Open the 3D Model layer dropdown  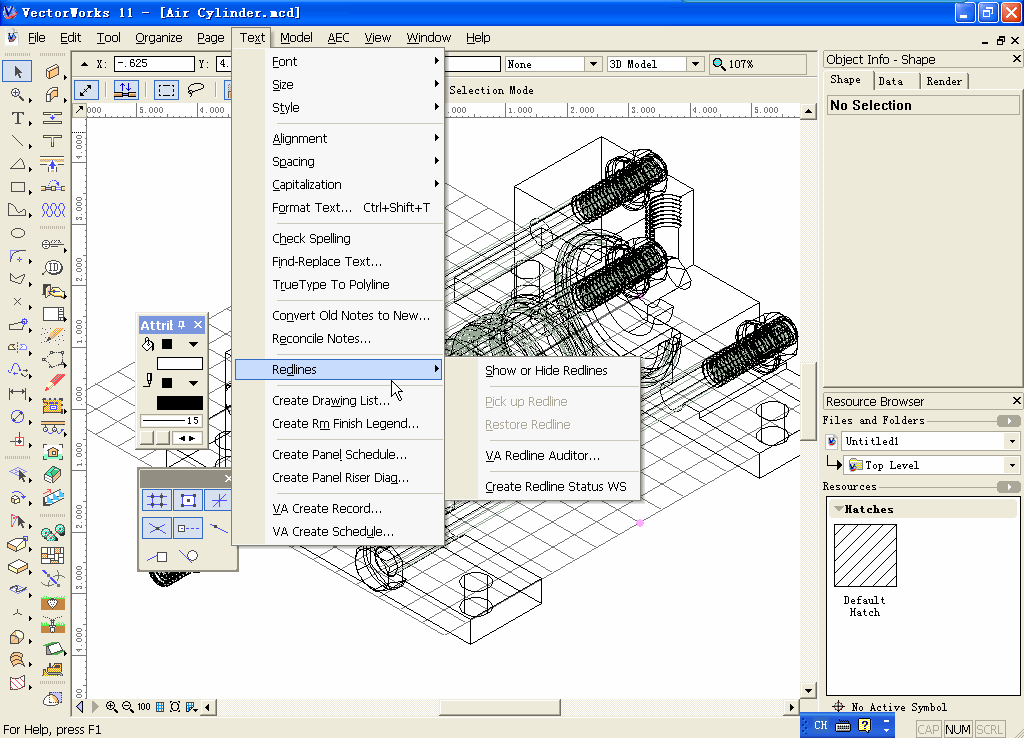696,64
